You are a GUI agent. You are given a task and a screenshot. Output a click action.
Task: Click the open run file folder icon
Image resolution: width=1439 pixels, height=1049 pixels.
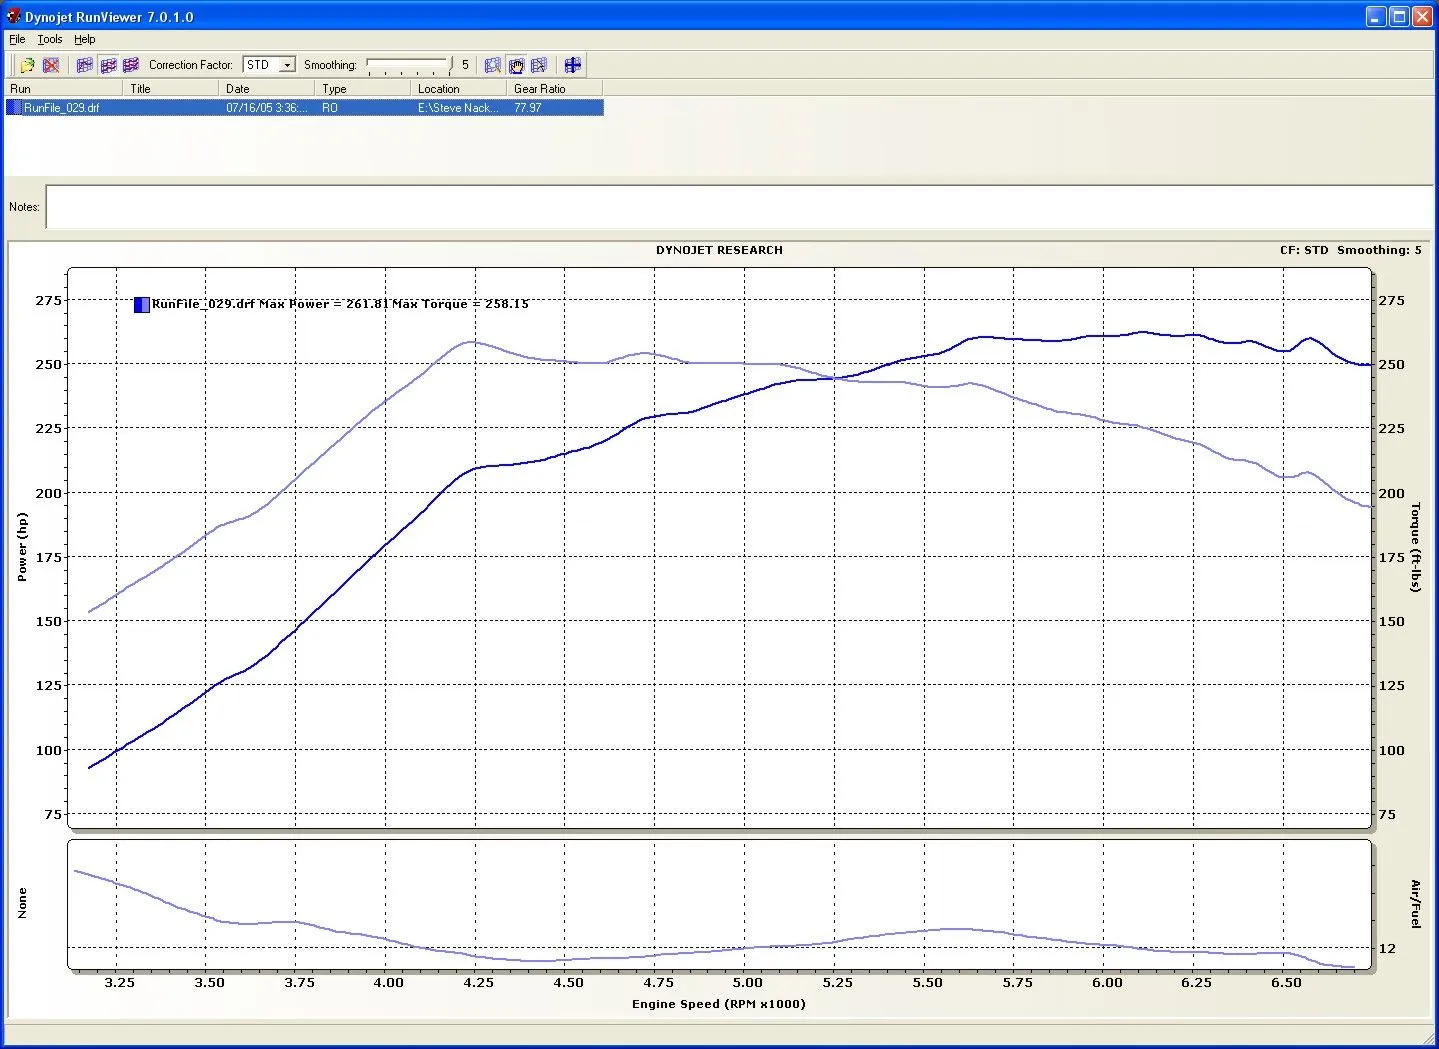[27, 65]
